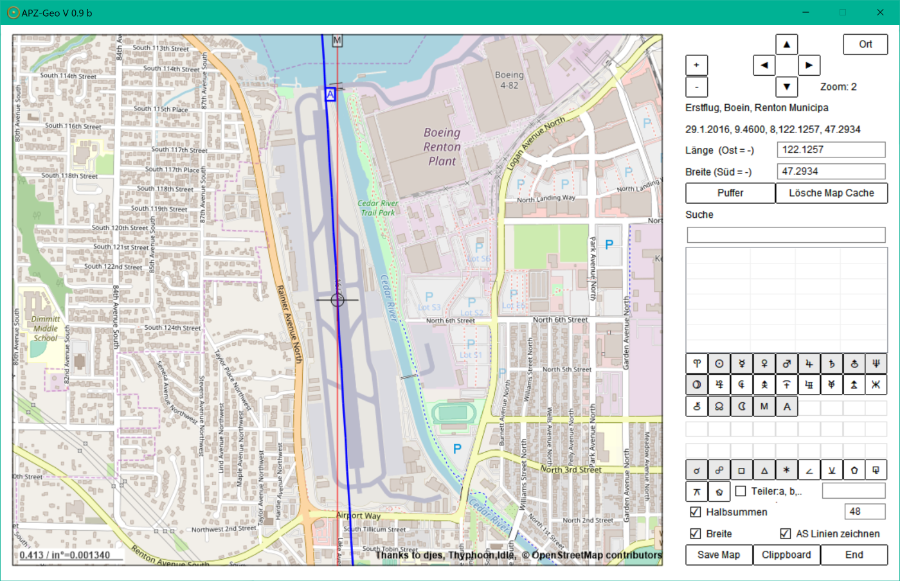The width and height of the screenshot is (900, 581).
Task: Toggle the Zeus arrow symbol button
Action: pyautogui.click(x=764, y=385)
